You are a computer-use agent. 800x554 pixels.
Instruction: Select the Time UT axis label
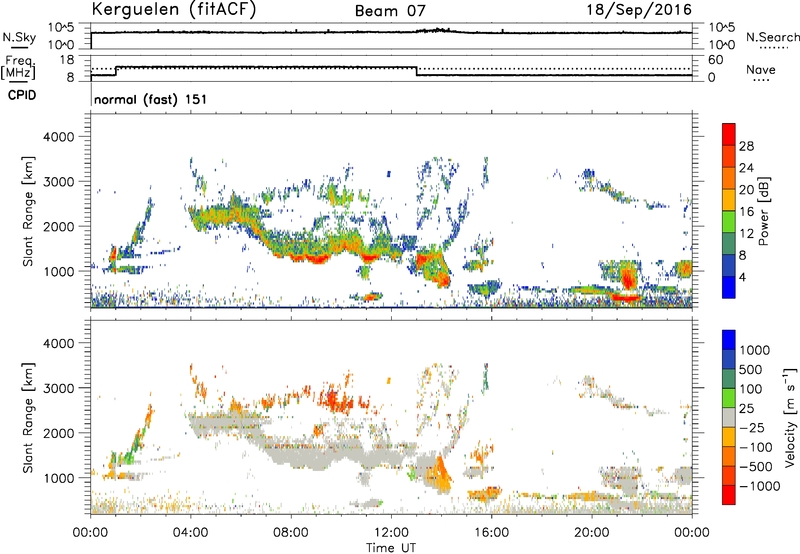391,548
